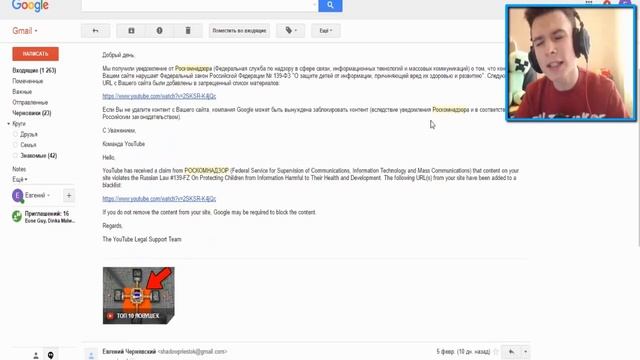
Task: Open the Gmail dropdown menu
Action: click(x=25, y=31)
